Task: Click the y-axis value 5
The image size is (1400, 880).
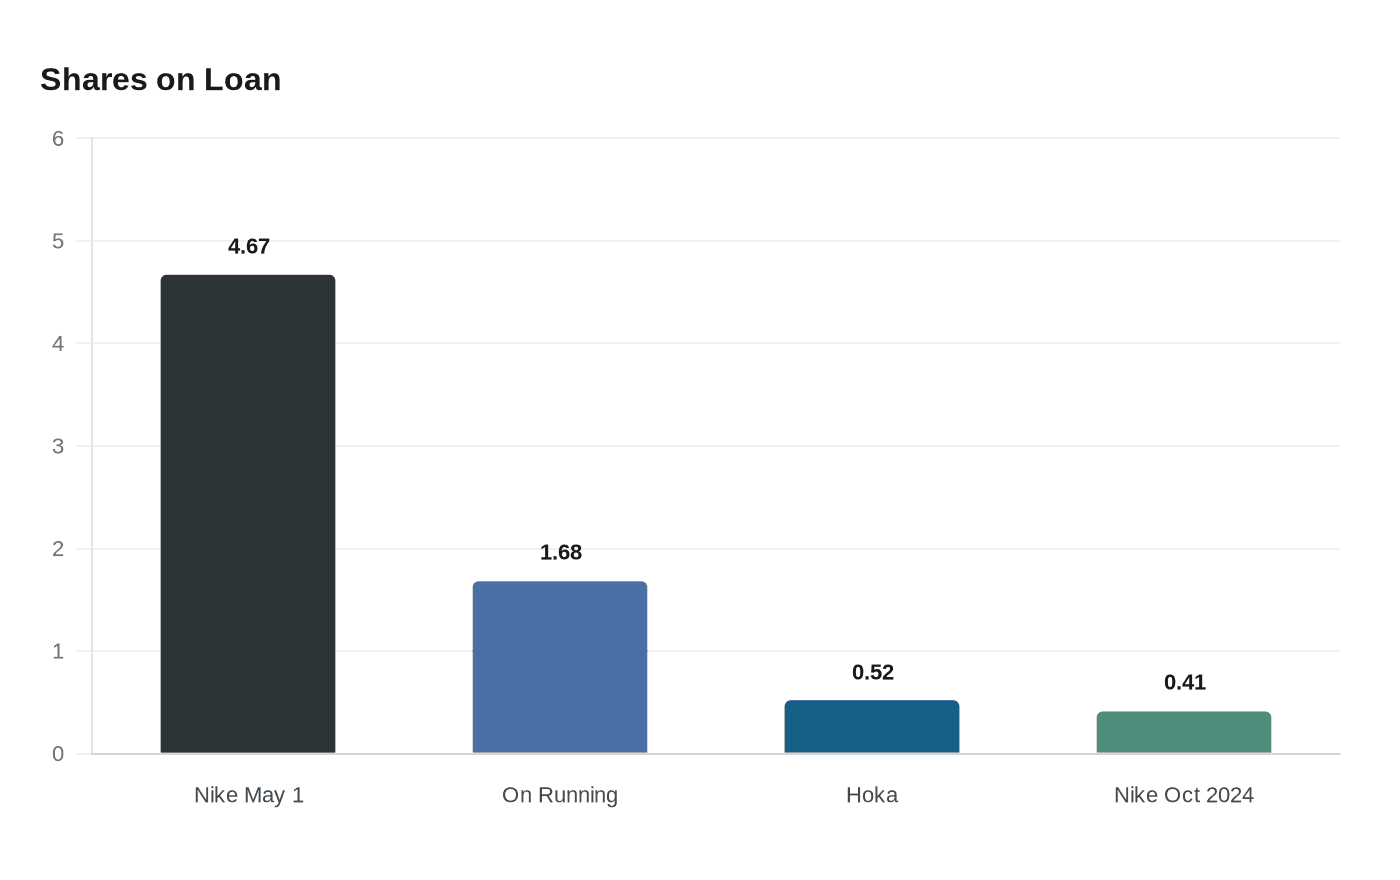Action: pyautogui.click(x=58, y=241)
